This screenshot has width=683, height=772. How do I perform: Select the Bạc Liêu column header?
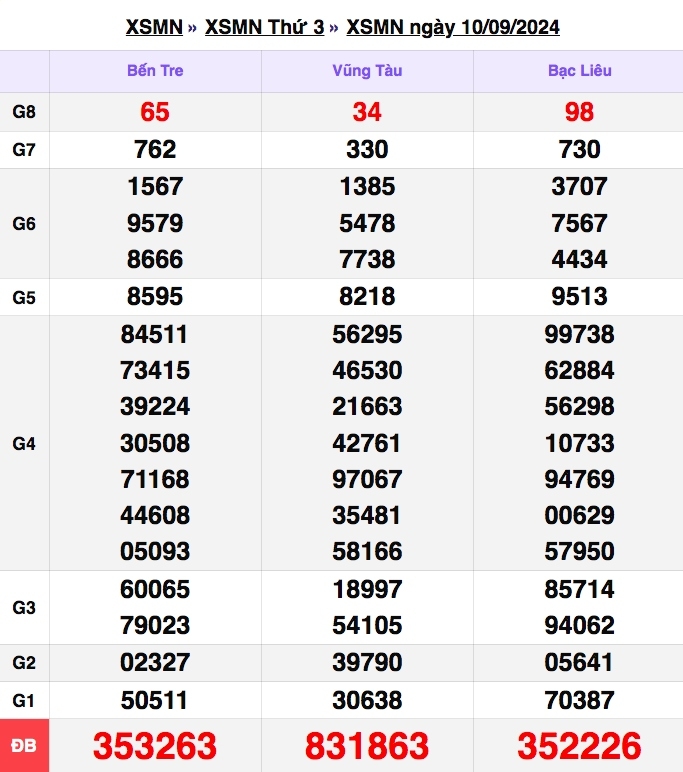click(580, 70)
